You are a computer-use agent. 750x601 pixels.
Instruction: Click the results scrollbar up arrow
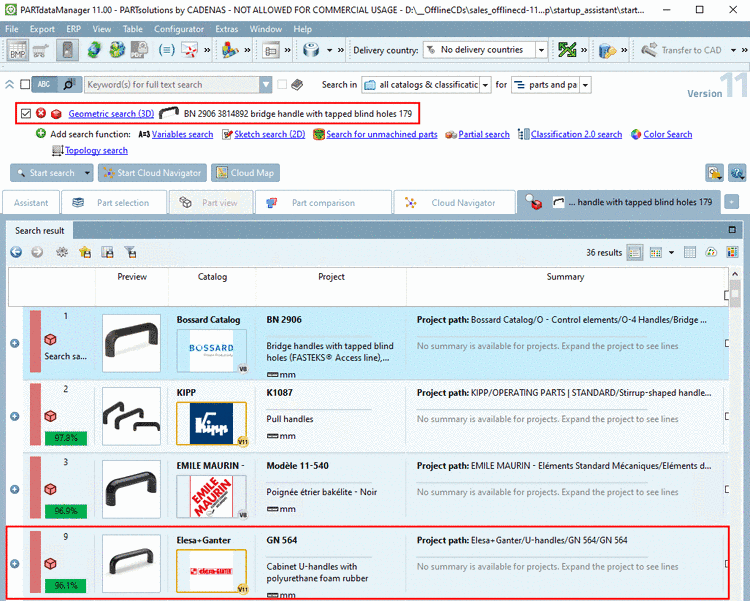735,274
